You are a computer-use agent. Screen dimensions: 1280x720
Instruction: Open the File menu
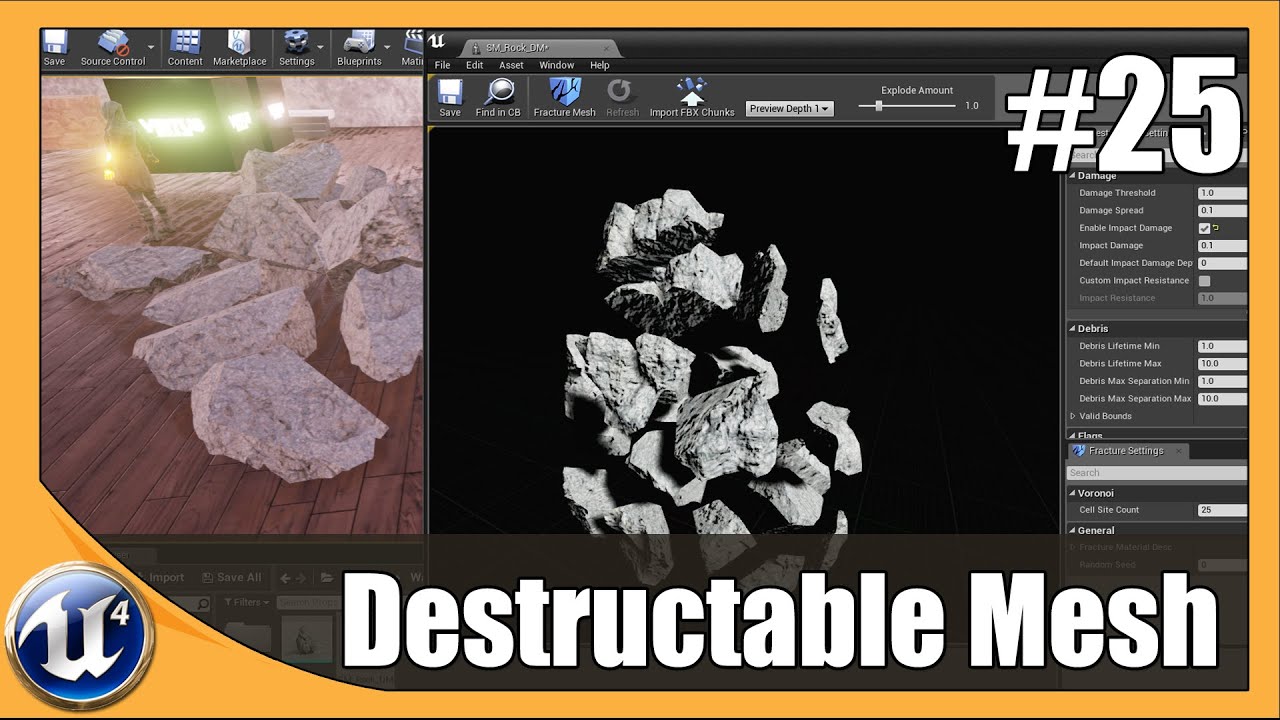[443, 65]
